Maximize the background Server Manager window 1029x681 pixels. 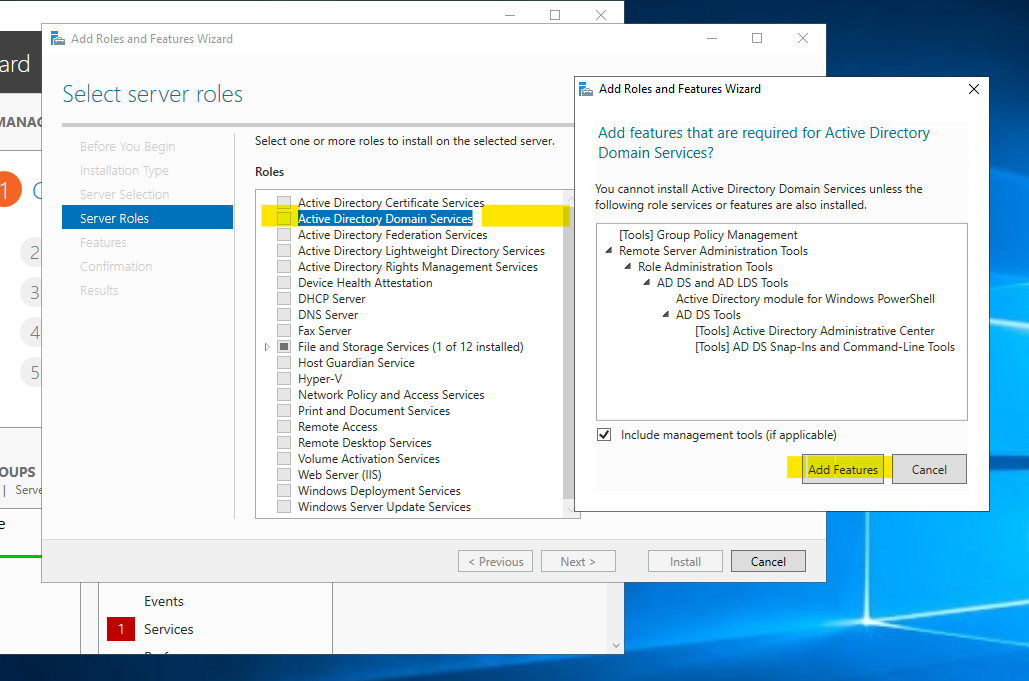tap(555, 14)
